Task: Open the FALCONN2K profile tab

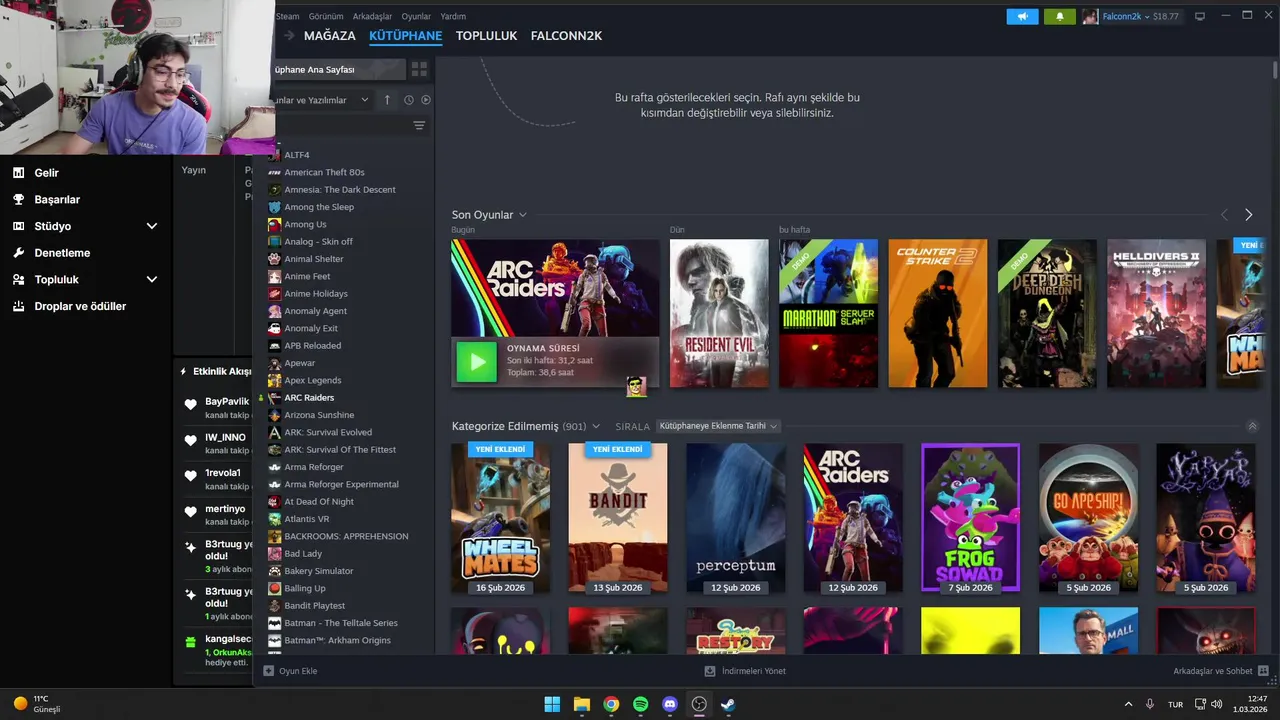Action: pos(566,36)
